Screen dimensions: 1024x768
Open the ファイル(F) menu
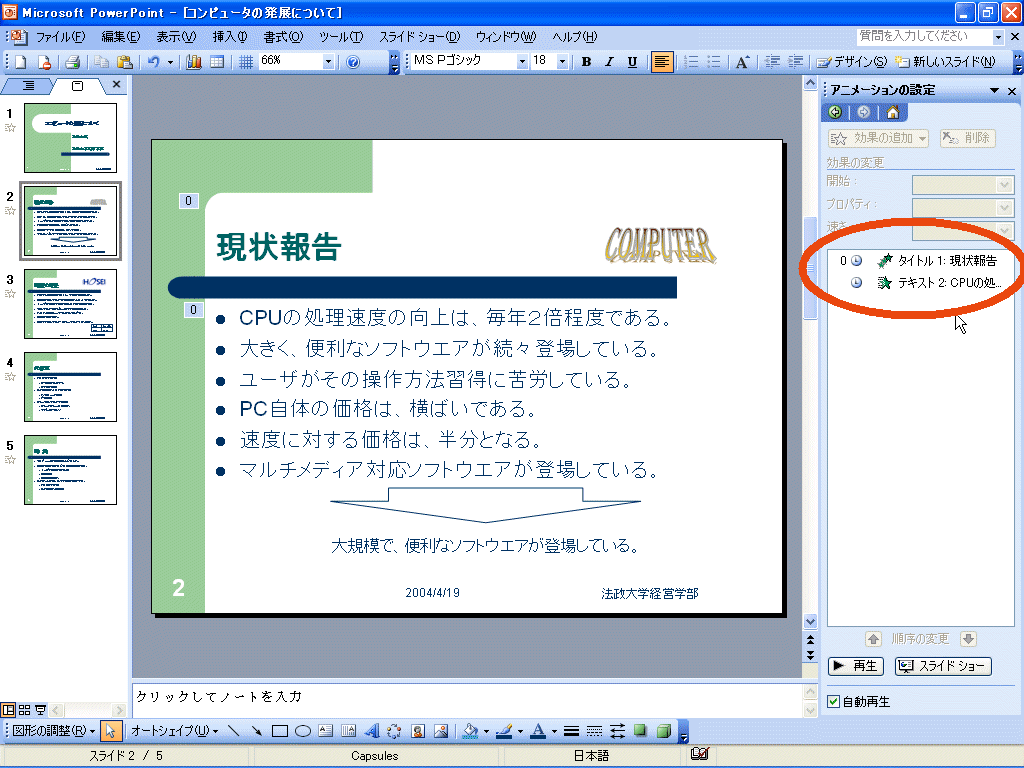pos(60,37)
